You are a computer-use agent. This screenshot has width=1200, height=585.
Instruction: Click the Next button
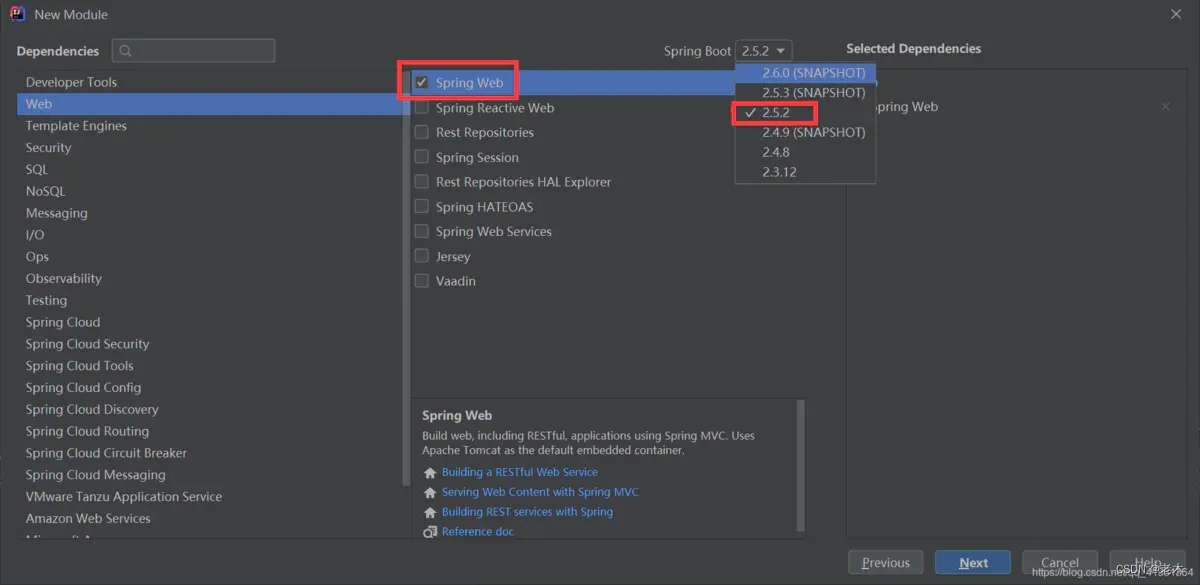pyautogui.click(x=973, y=563)
